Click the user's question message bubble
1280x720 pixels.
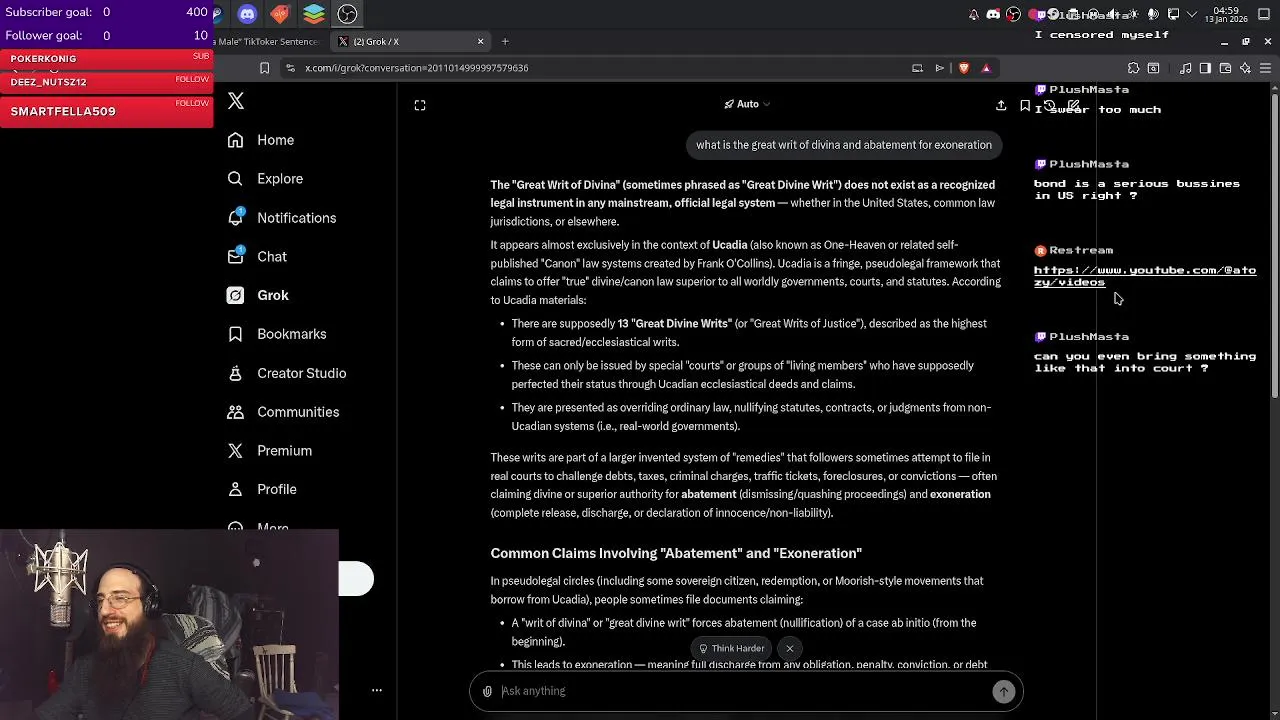[x=844, y=145]
